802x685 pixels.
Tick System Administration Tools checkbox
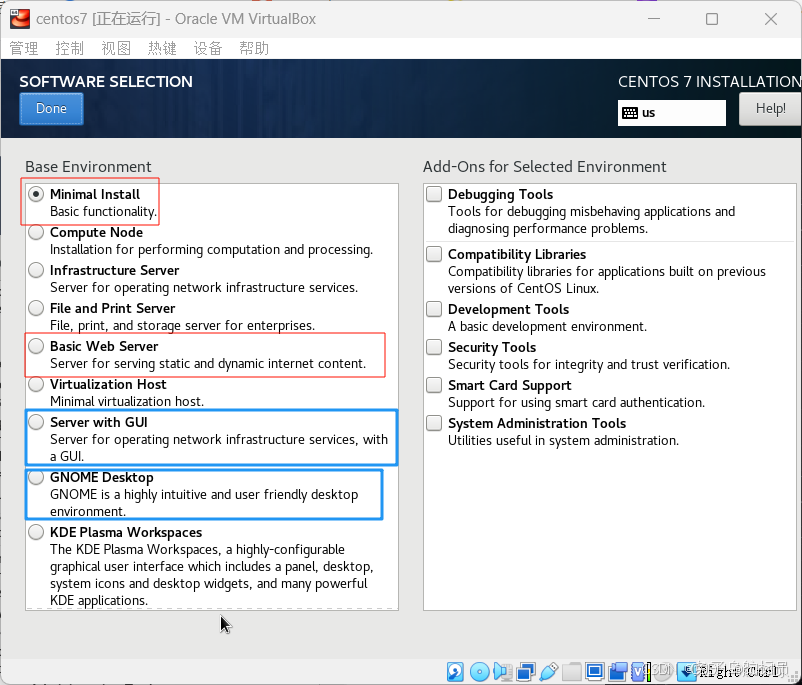[434, 423]
